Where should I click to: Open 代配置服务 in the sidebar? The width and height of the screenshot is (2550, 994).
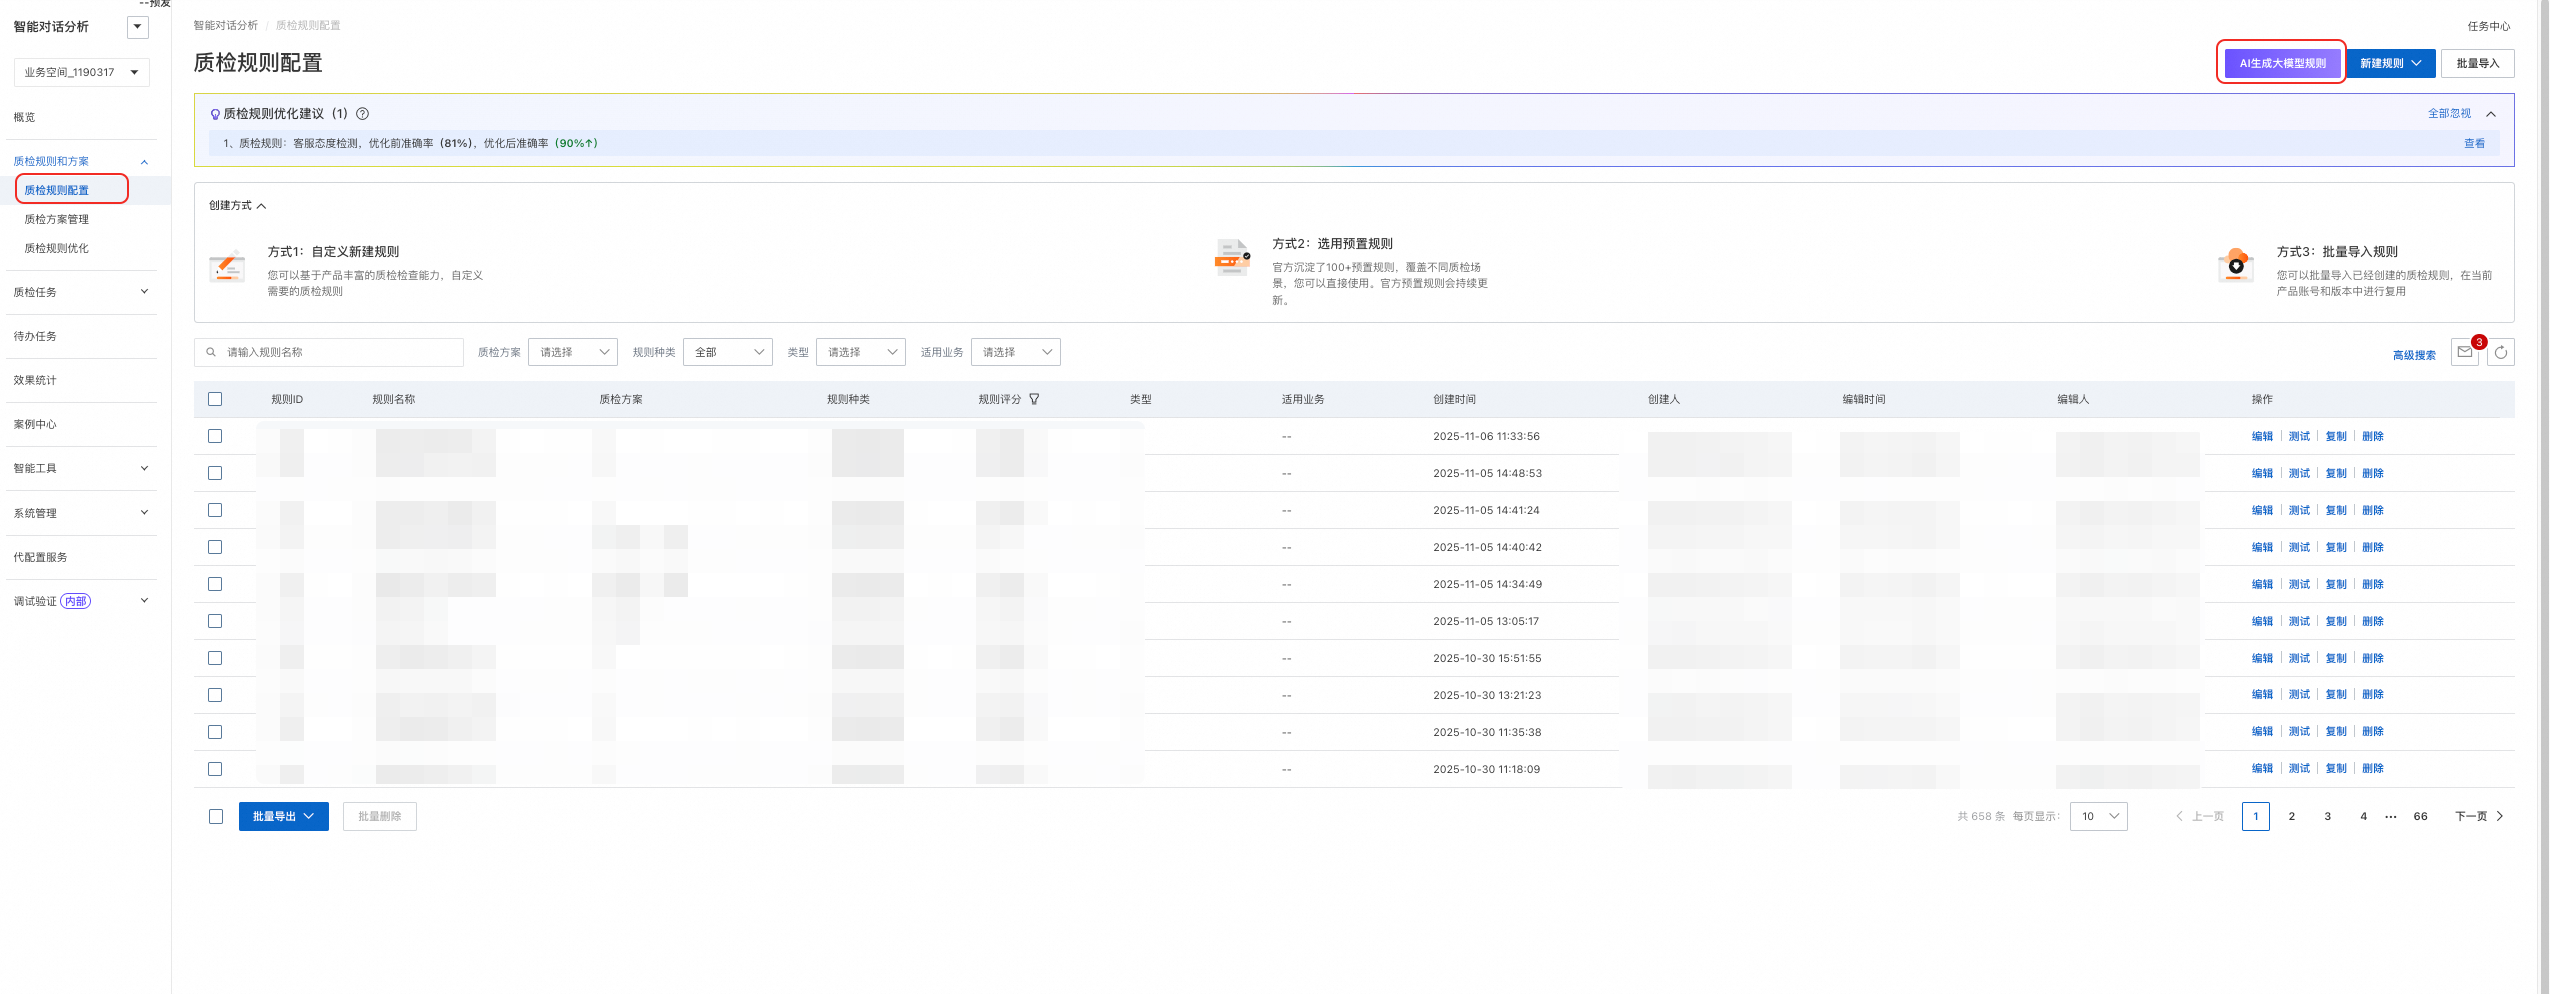coord(40,557)
